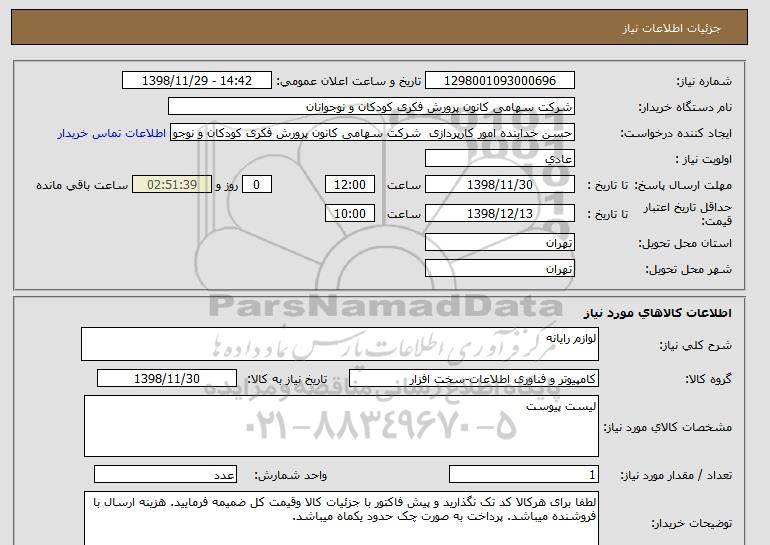Click the quantity field showing 1
Screen dimensions: 770x545
point(524,475)
